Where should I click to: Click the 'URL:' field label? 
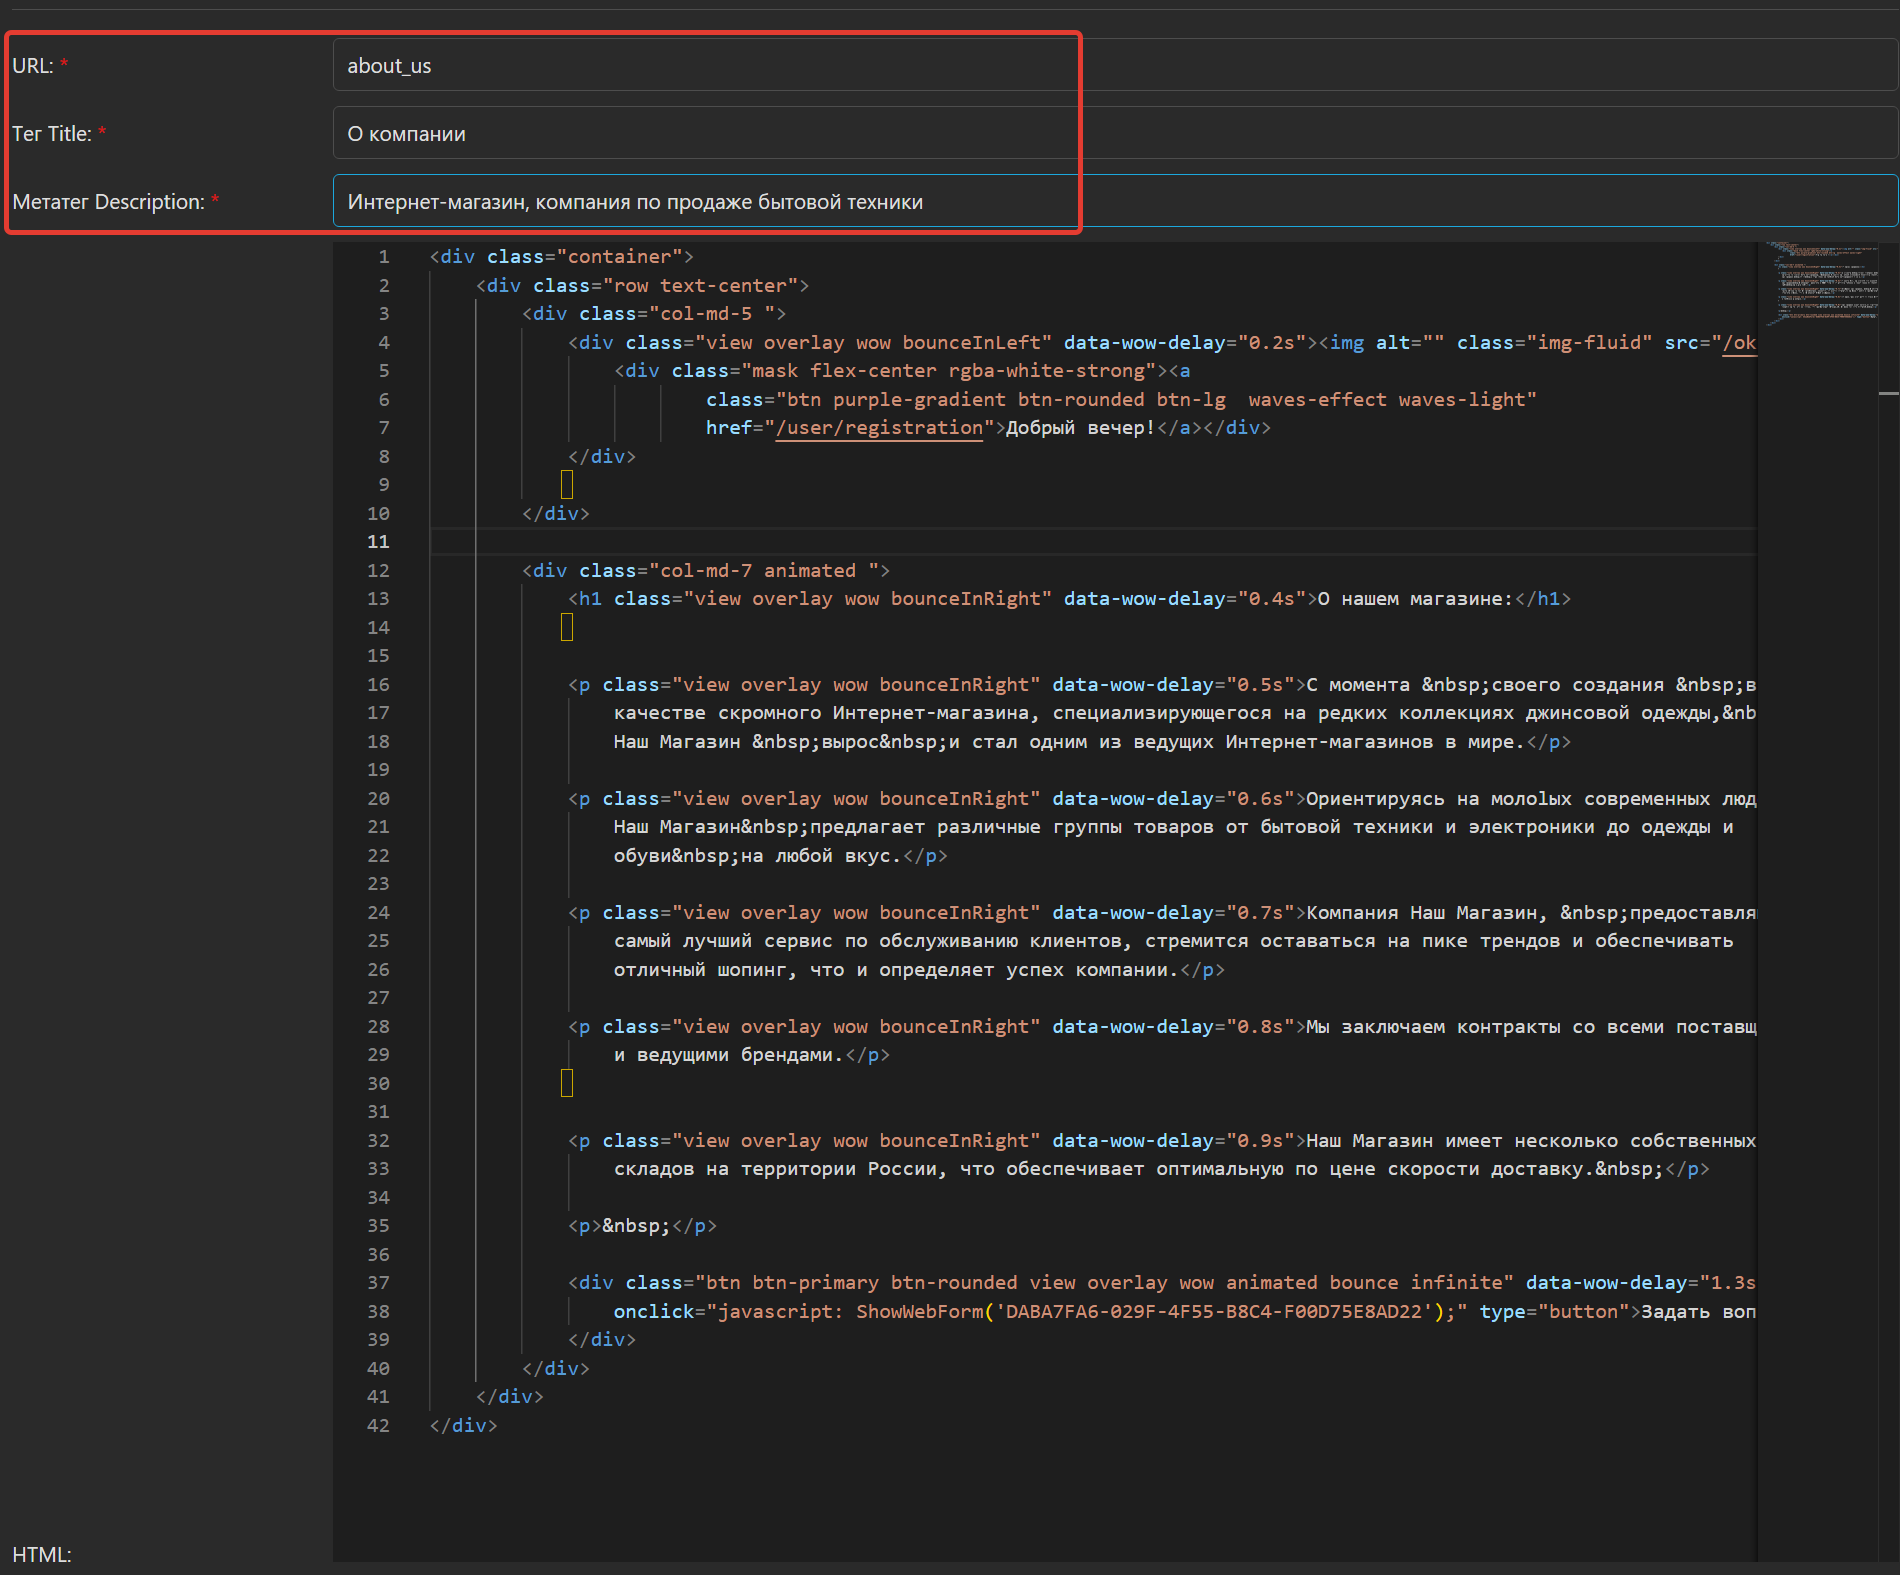(x=33, y=66)
